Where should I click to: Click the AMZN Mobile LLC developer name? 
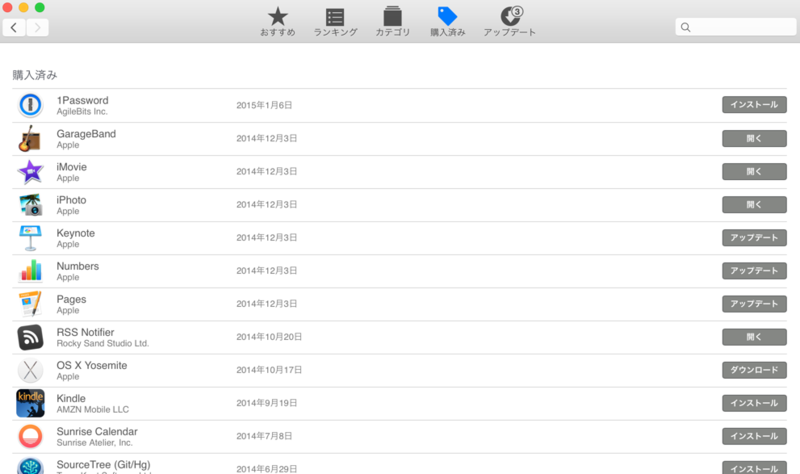coord(92,410)
